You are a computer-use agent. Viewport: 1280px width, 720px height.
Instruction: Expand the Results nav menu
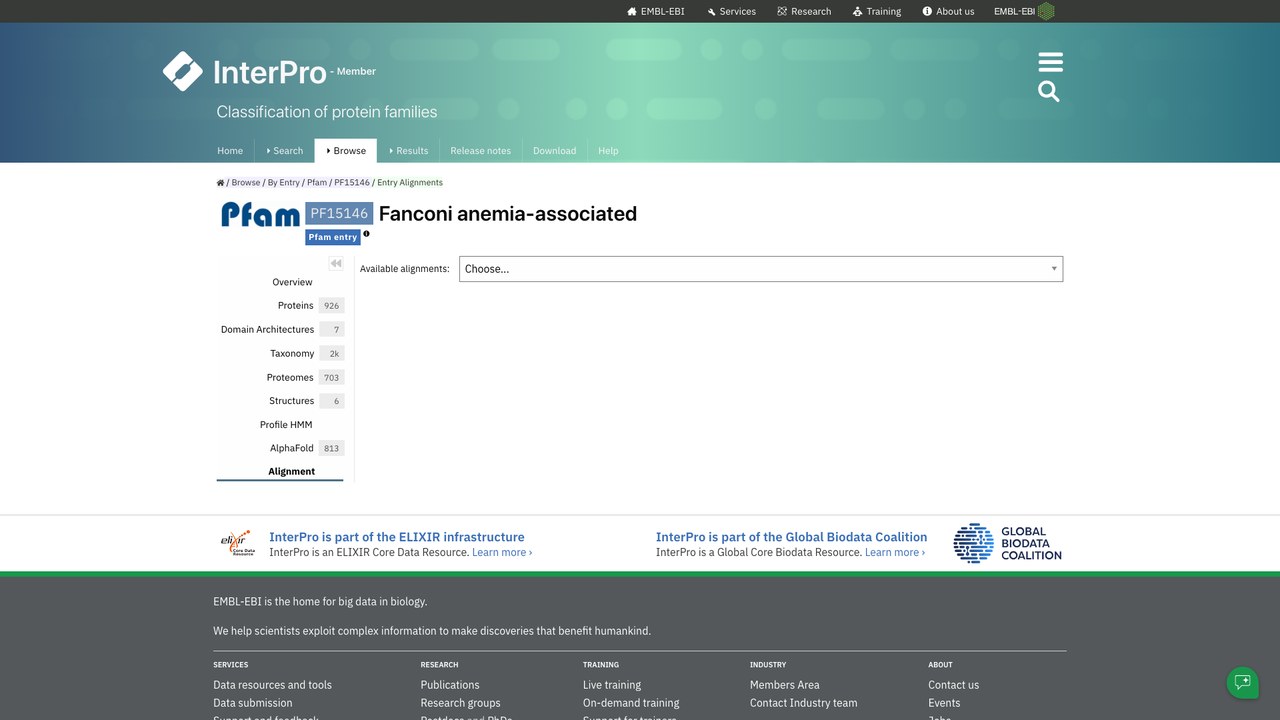(x=409, y=151)
